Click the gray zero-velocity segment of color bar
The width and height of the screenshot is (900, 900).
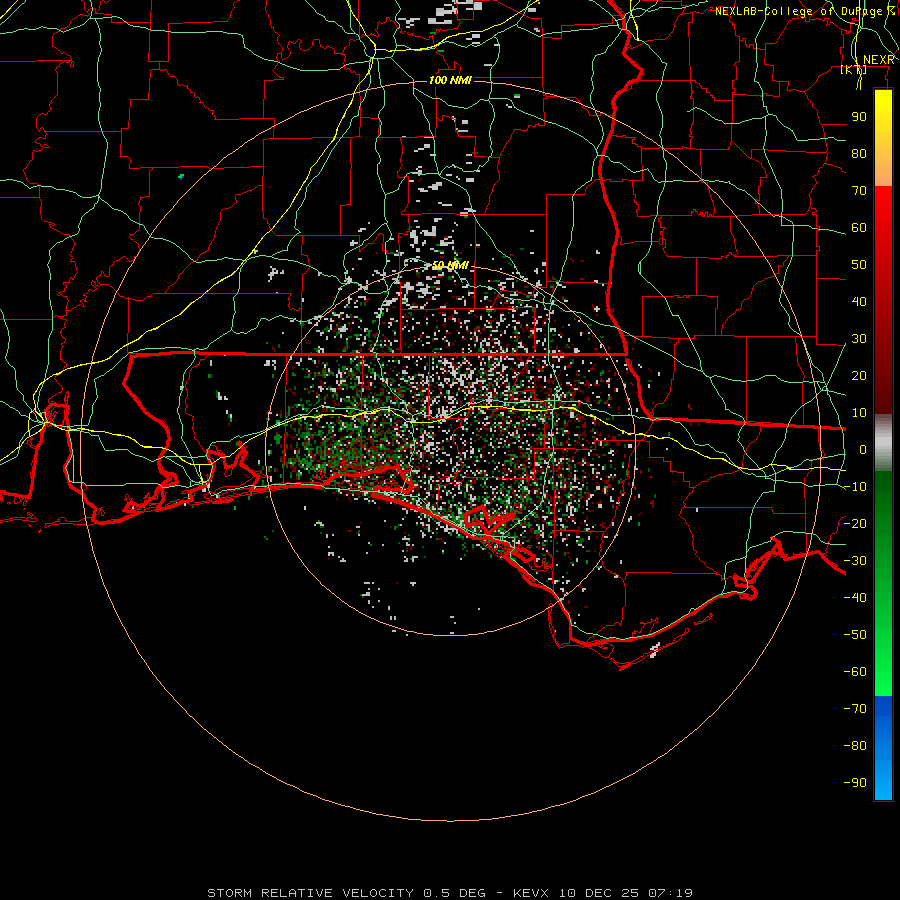883,442
